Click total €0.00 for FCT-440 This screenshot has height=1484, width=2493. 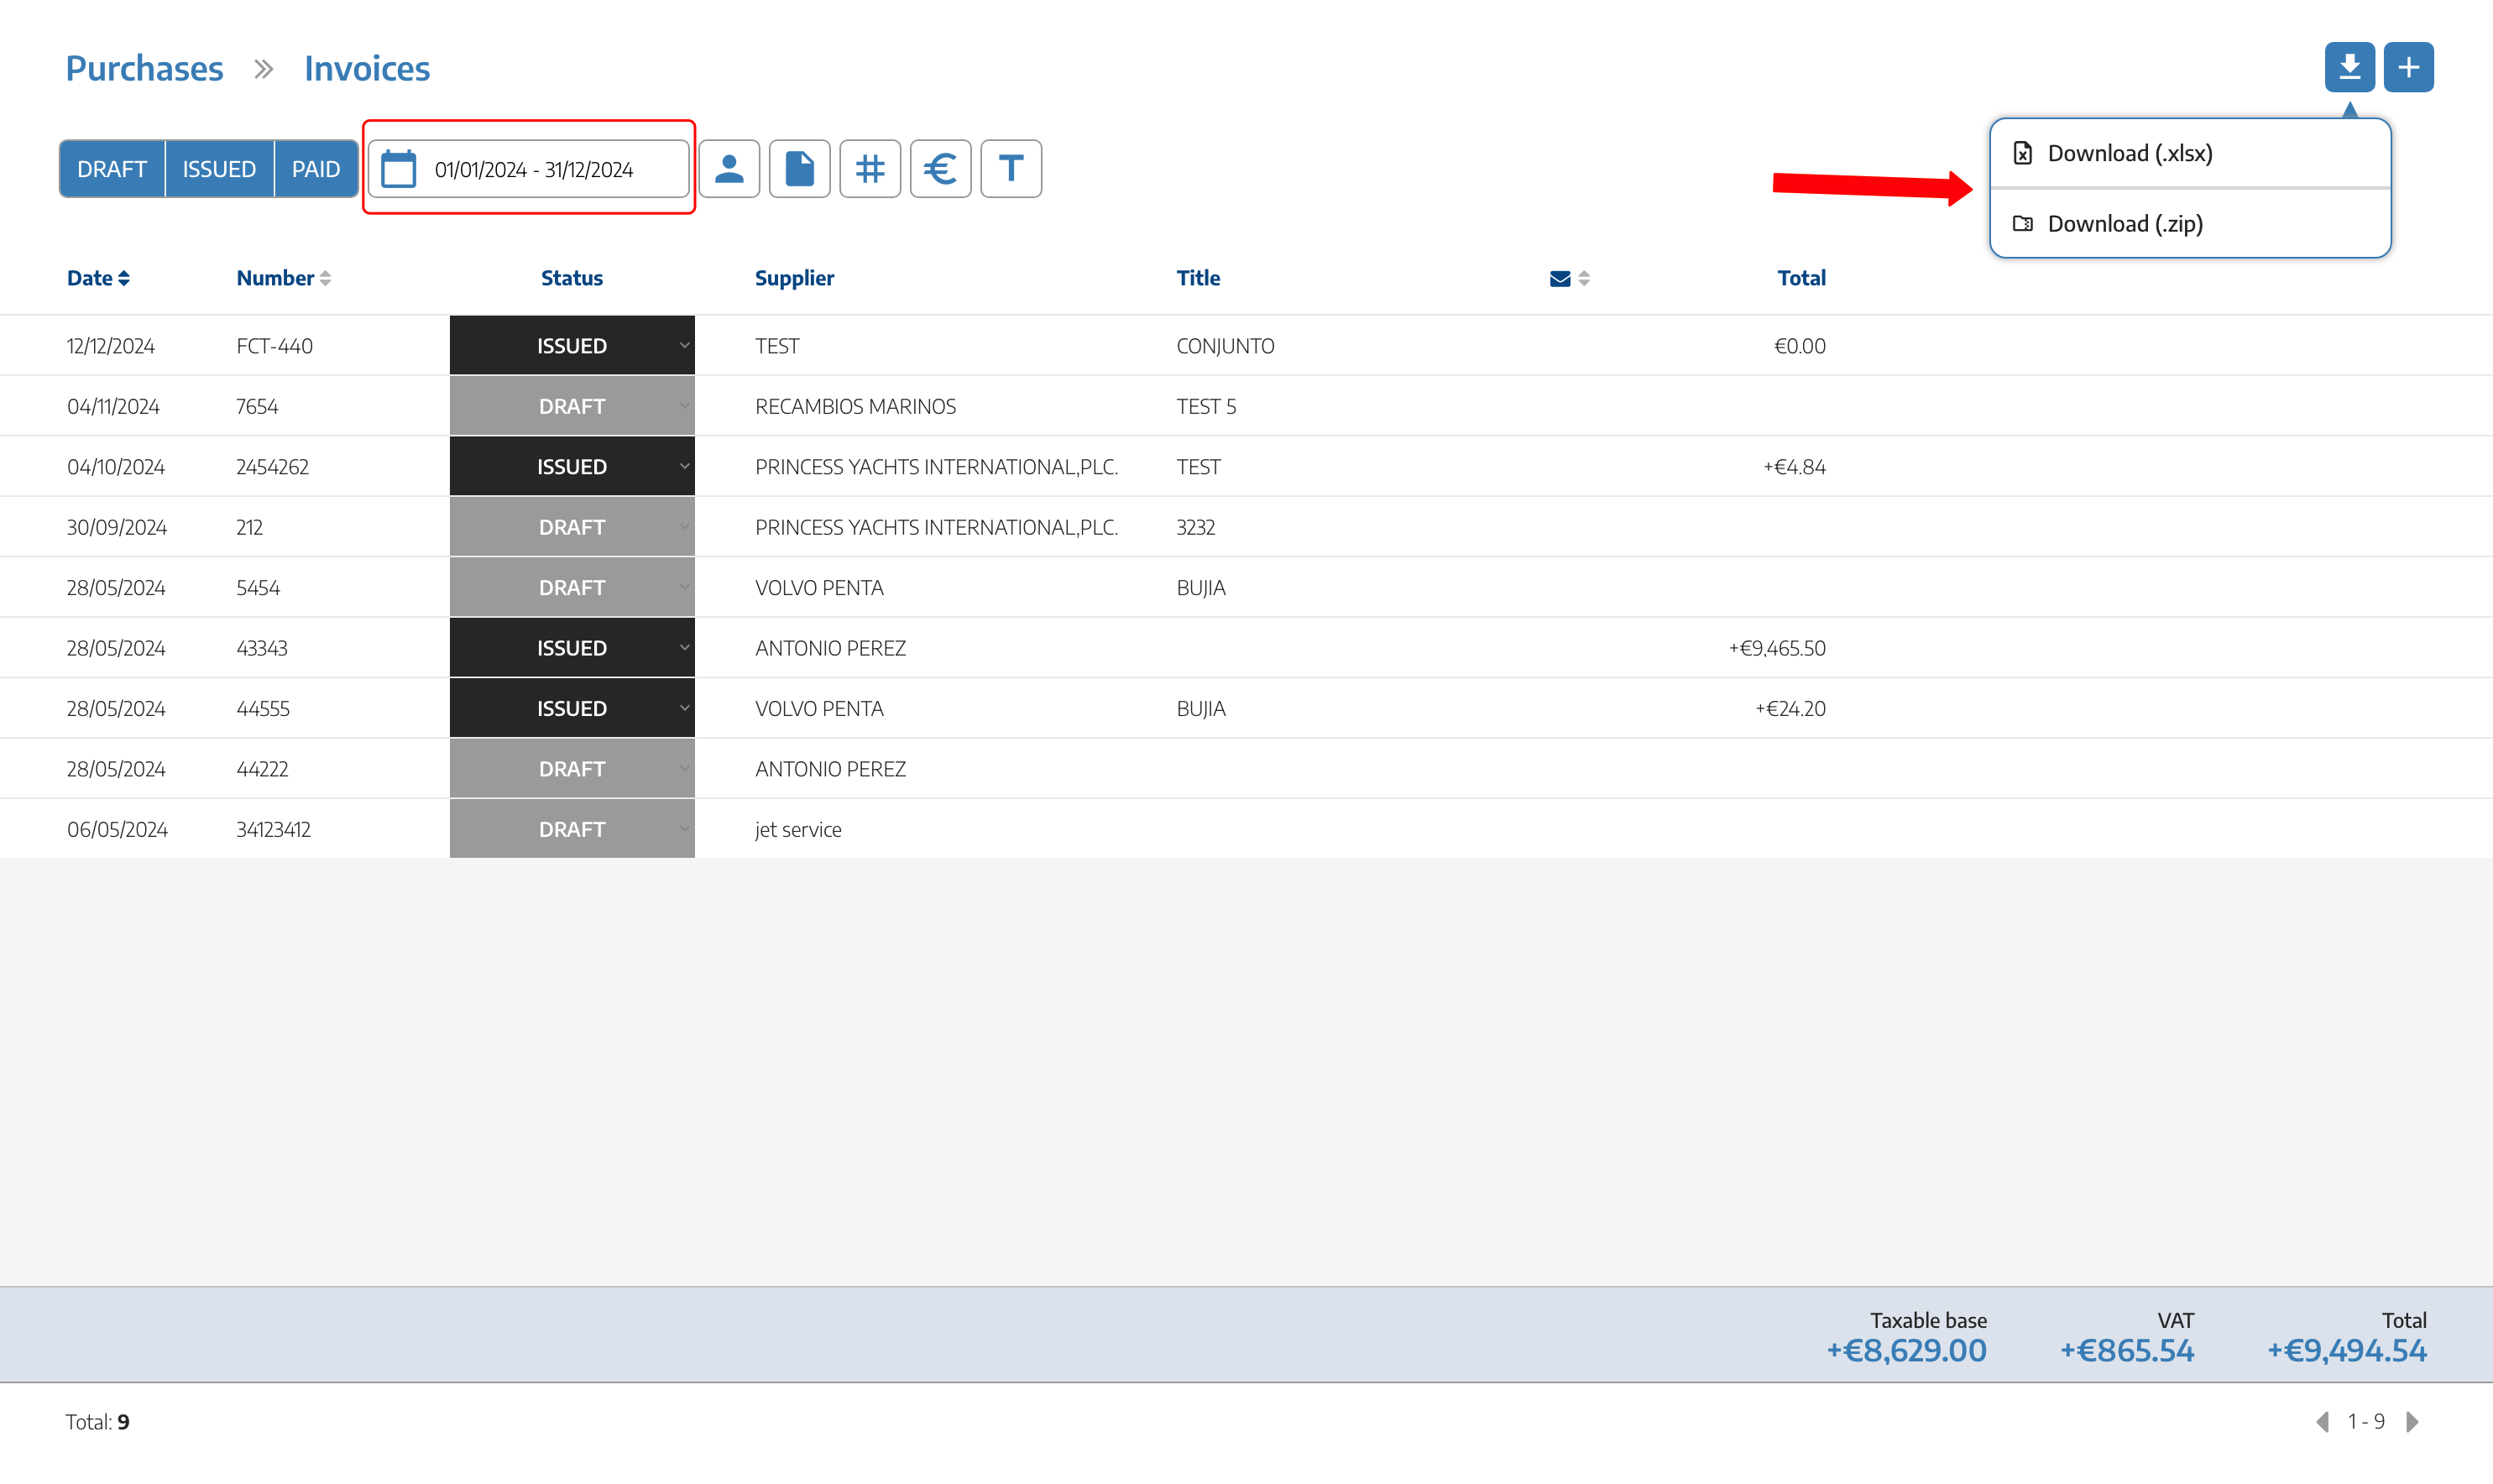coord(1799,346)
